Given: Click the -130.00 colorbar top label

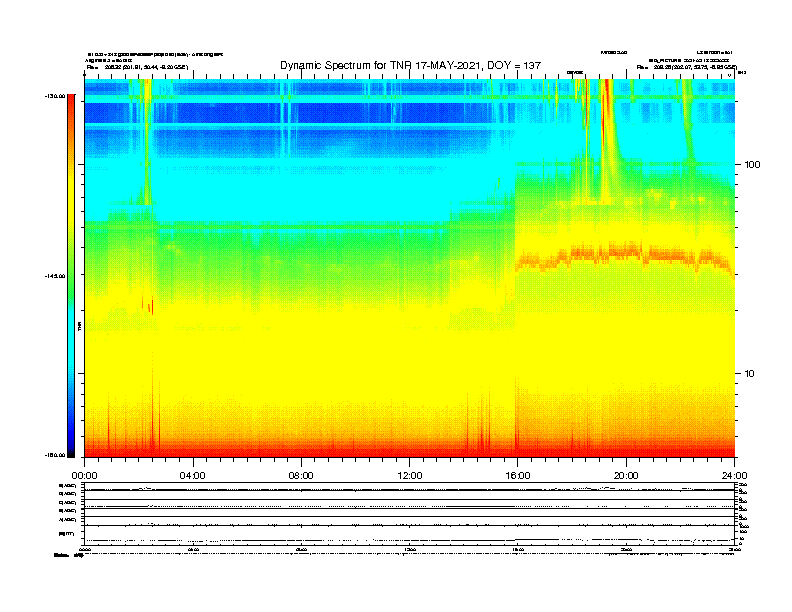Looking at the screenshot, I should pyautogui.click(x=55, y=95).
